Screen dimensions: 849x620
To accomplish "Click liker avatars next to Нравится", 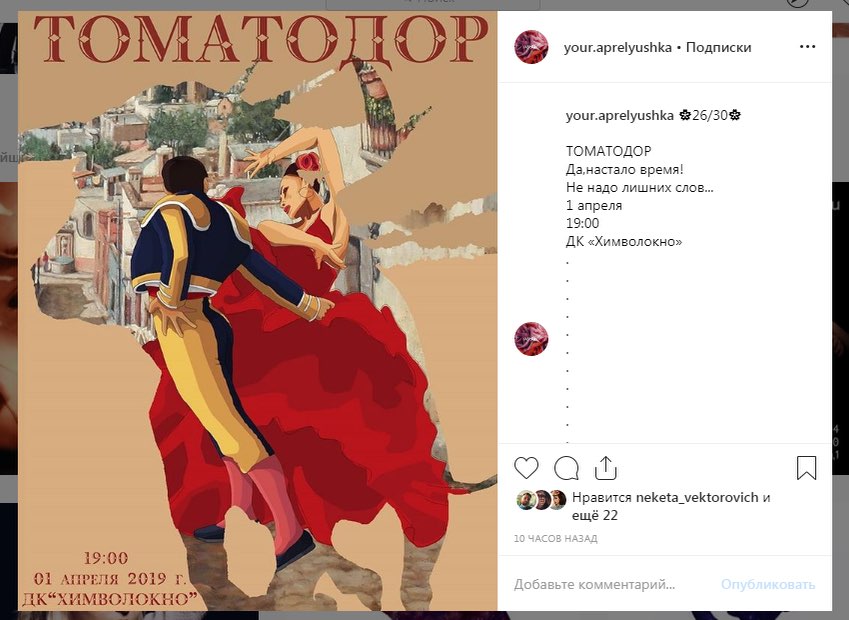I will (541, 500).
